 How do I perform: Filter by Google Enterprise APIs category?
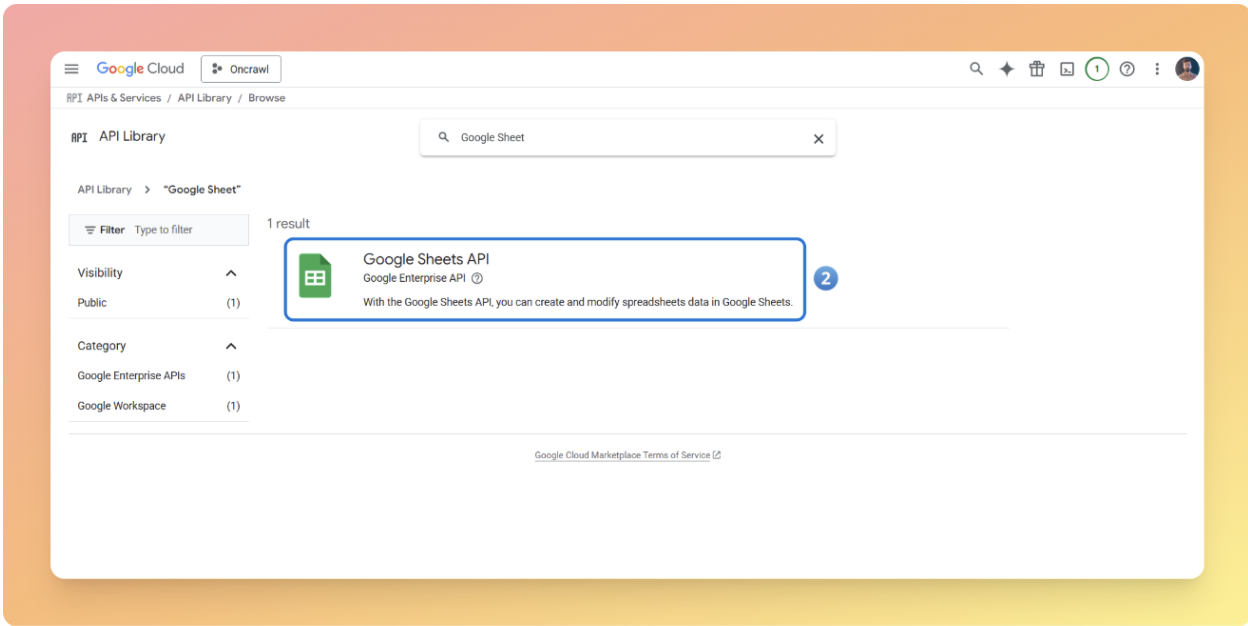click(131, 375)
